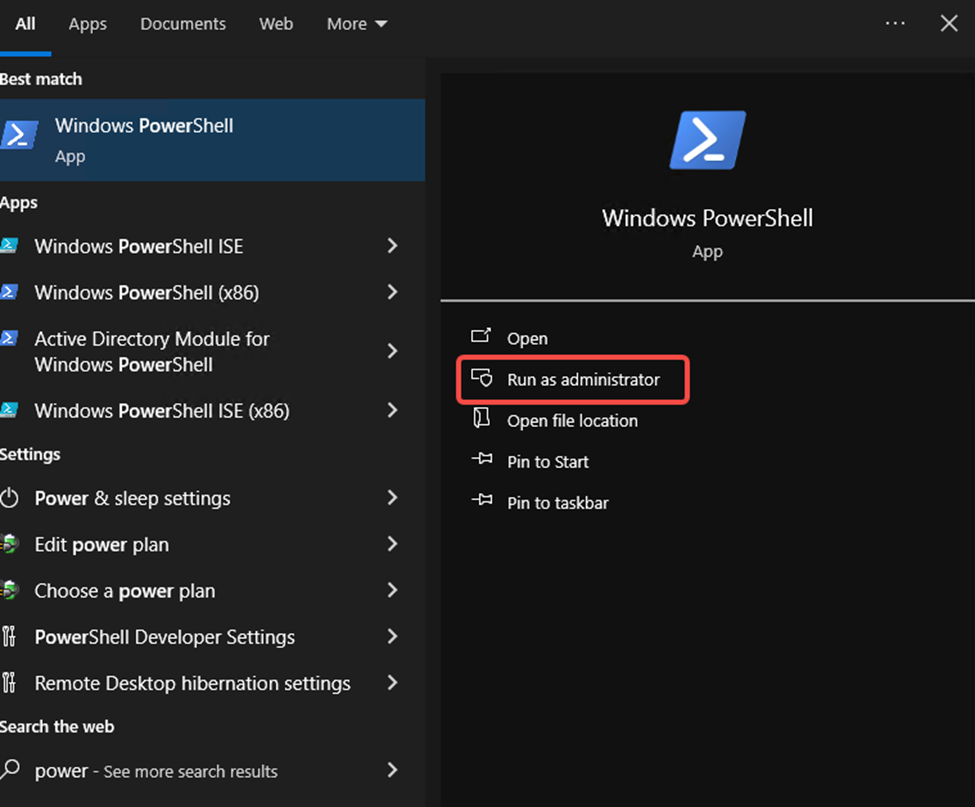Viewport: 975px width, 807px height.
Task: Click the Edit power plan icon
Action: [x=10, y=545]
